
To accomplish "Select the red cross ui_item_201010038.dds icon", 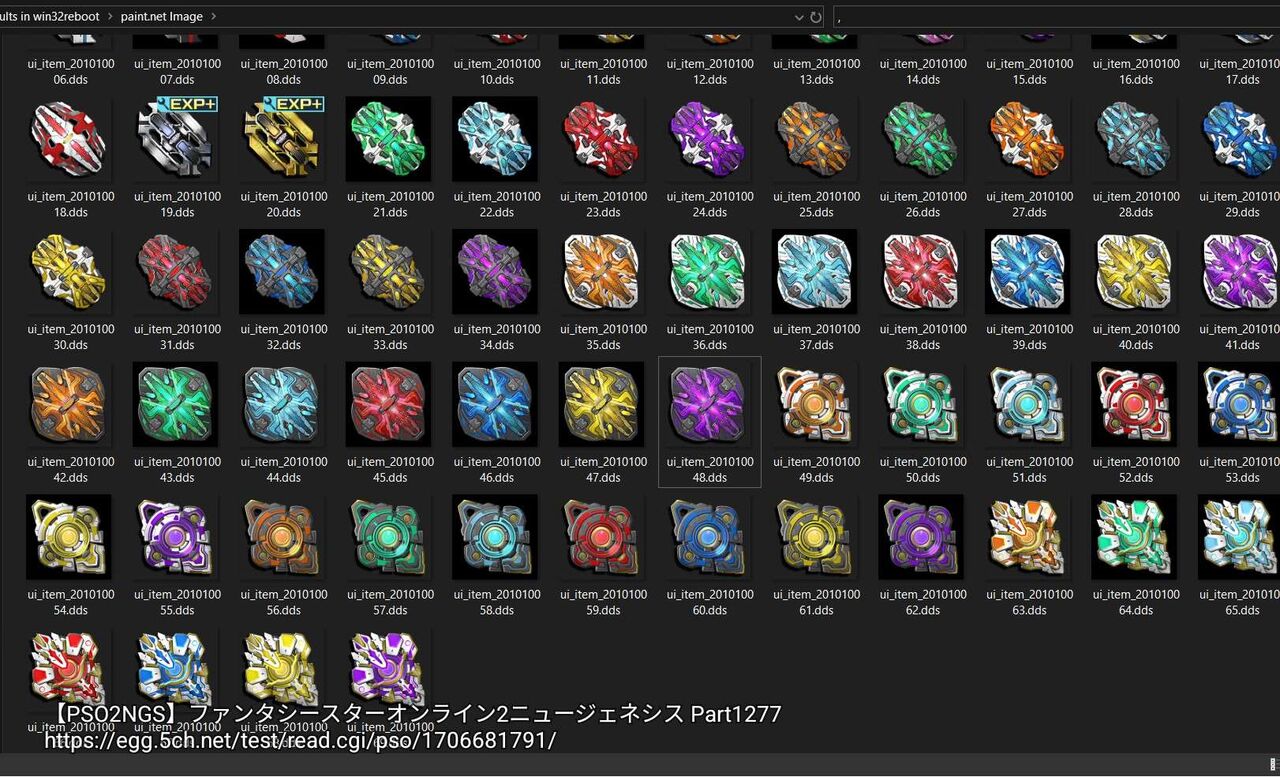I will (x=922, y=272).
